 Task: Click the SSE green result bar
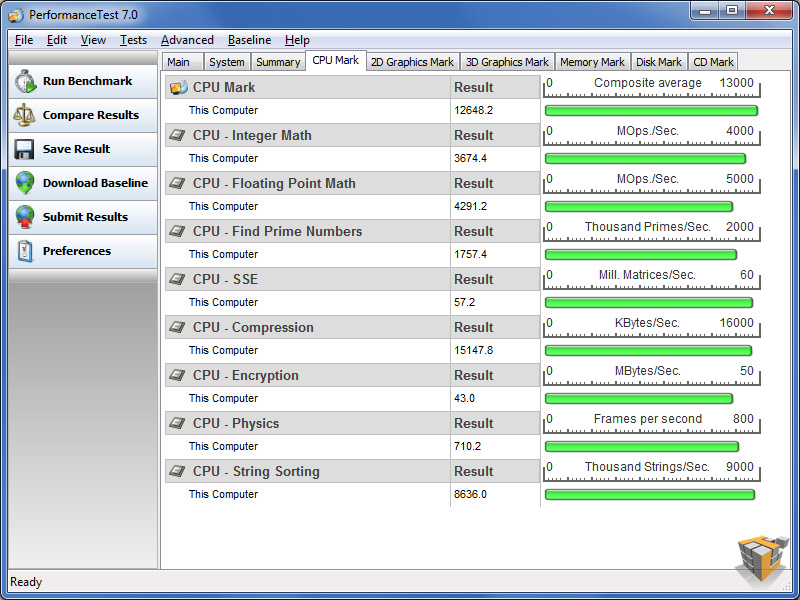(648, 303)
